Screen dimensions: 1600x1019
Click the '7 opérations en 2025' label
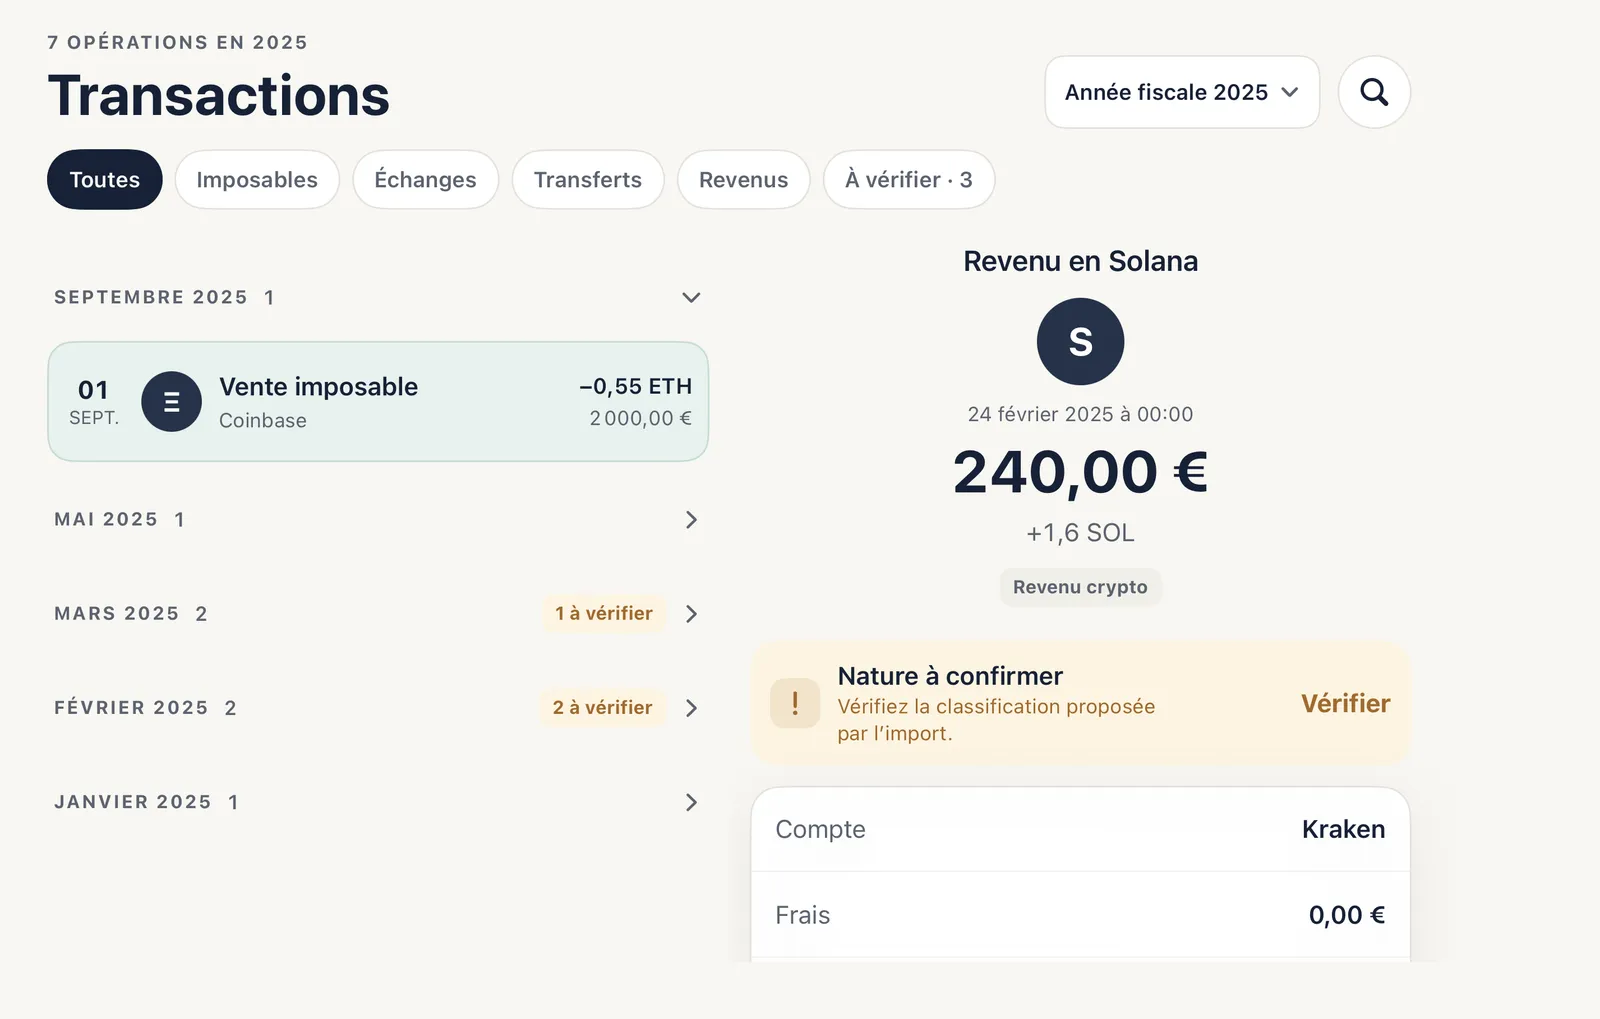point(178,42)
